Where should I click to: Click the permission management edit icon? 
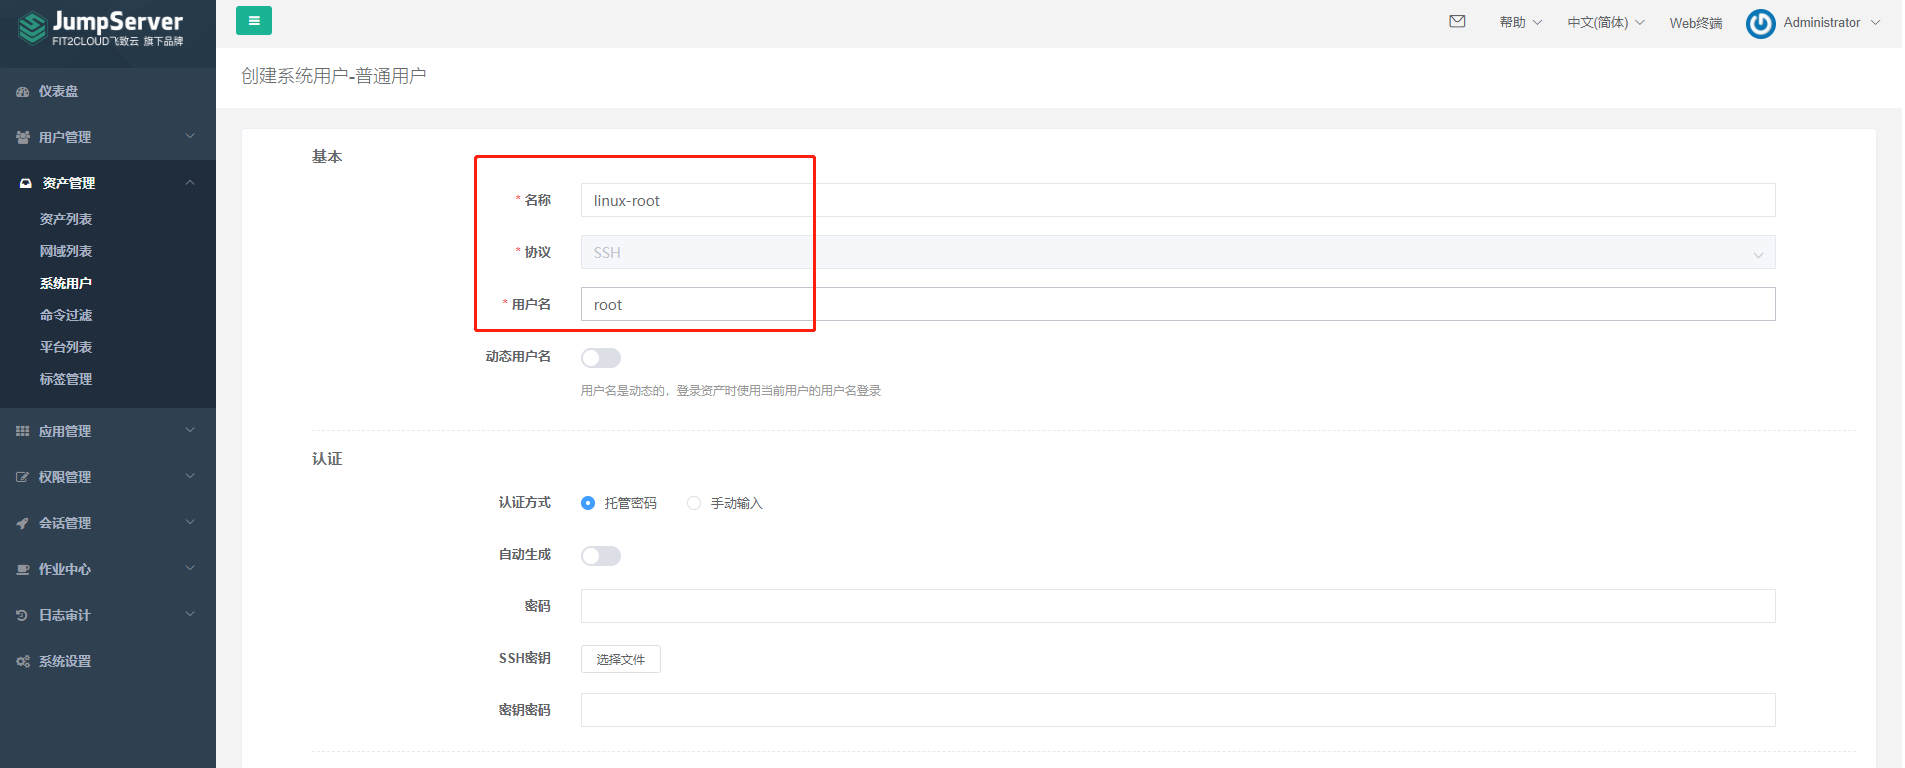coord(23,478)
